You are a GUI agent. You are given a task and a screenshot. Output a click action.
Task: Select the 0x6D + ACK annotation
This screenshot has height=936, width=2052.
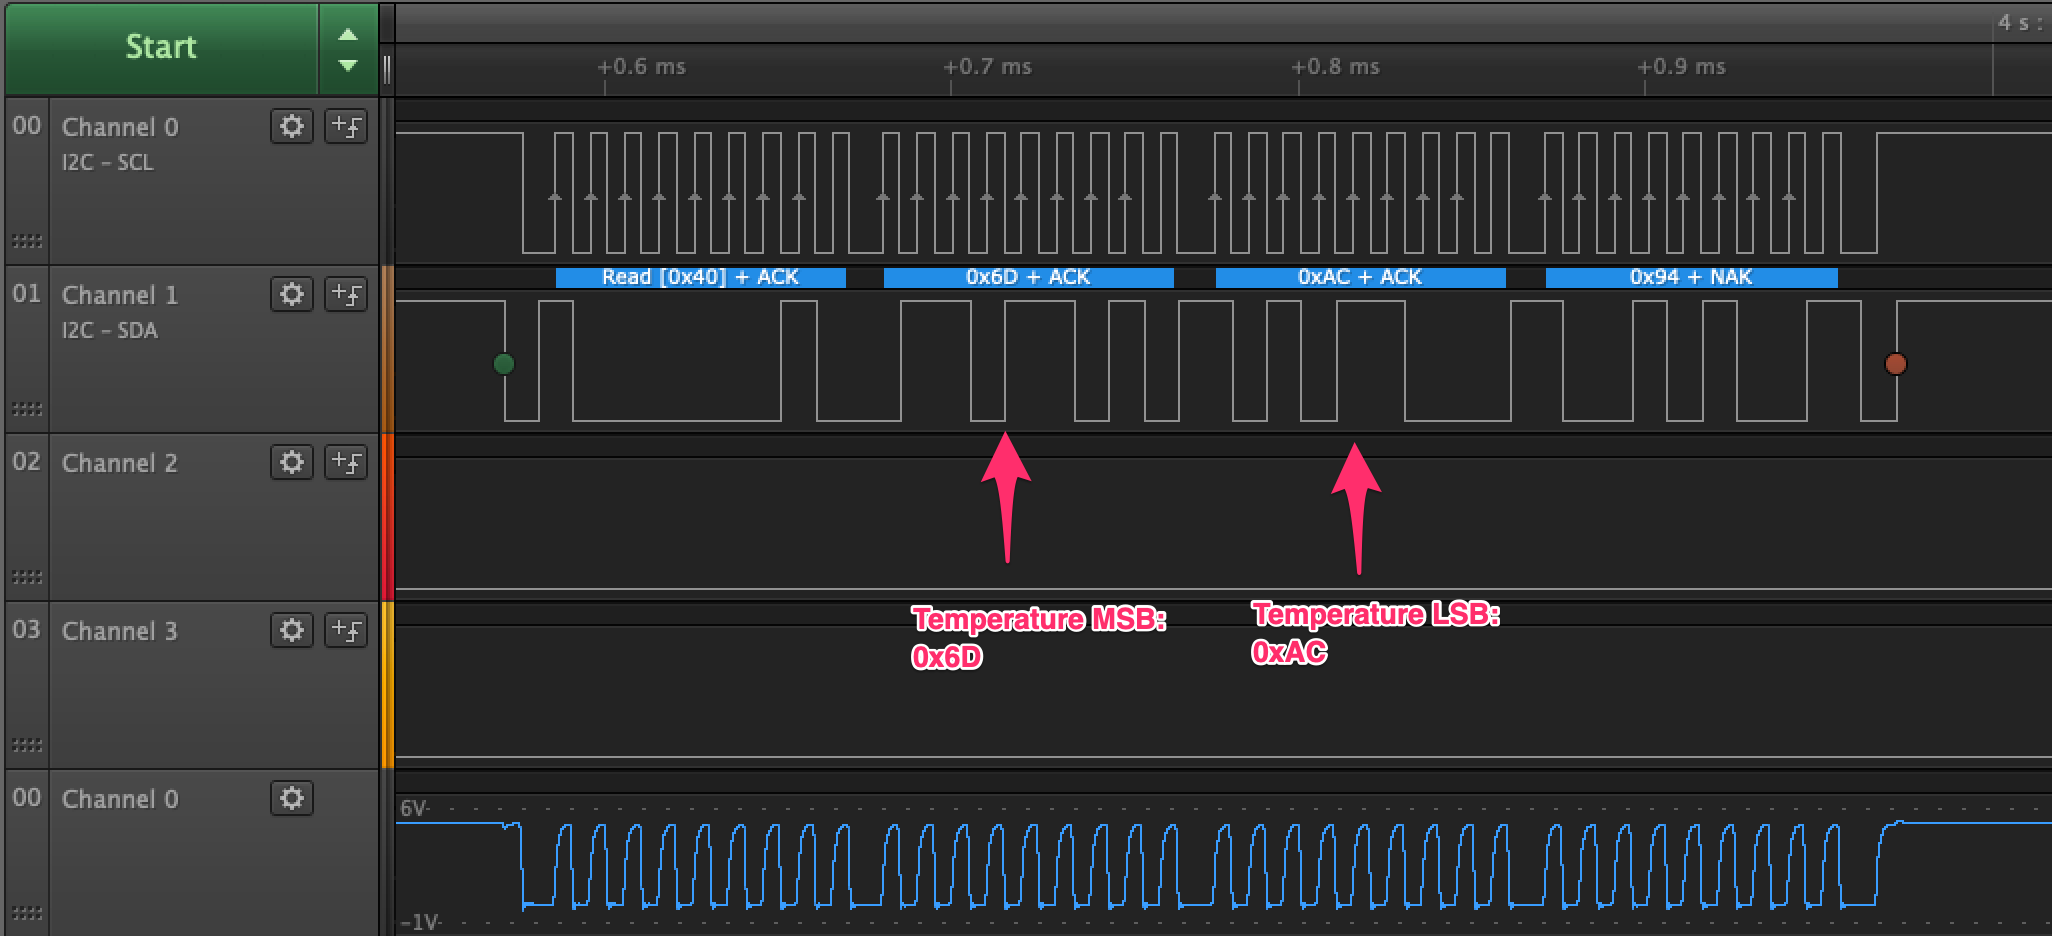[1028, 277]
